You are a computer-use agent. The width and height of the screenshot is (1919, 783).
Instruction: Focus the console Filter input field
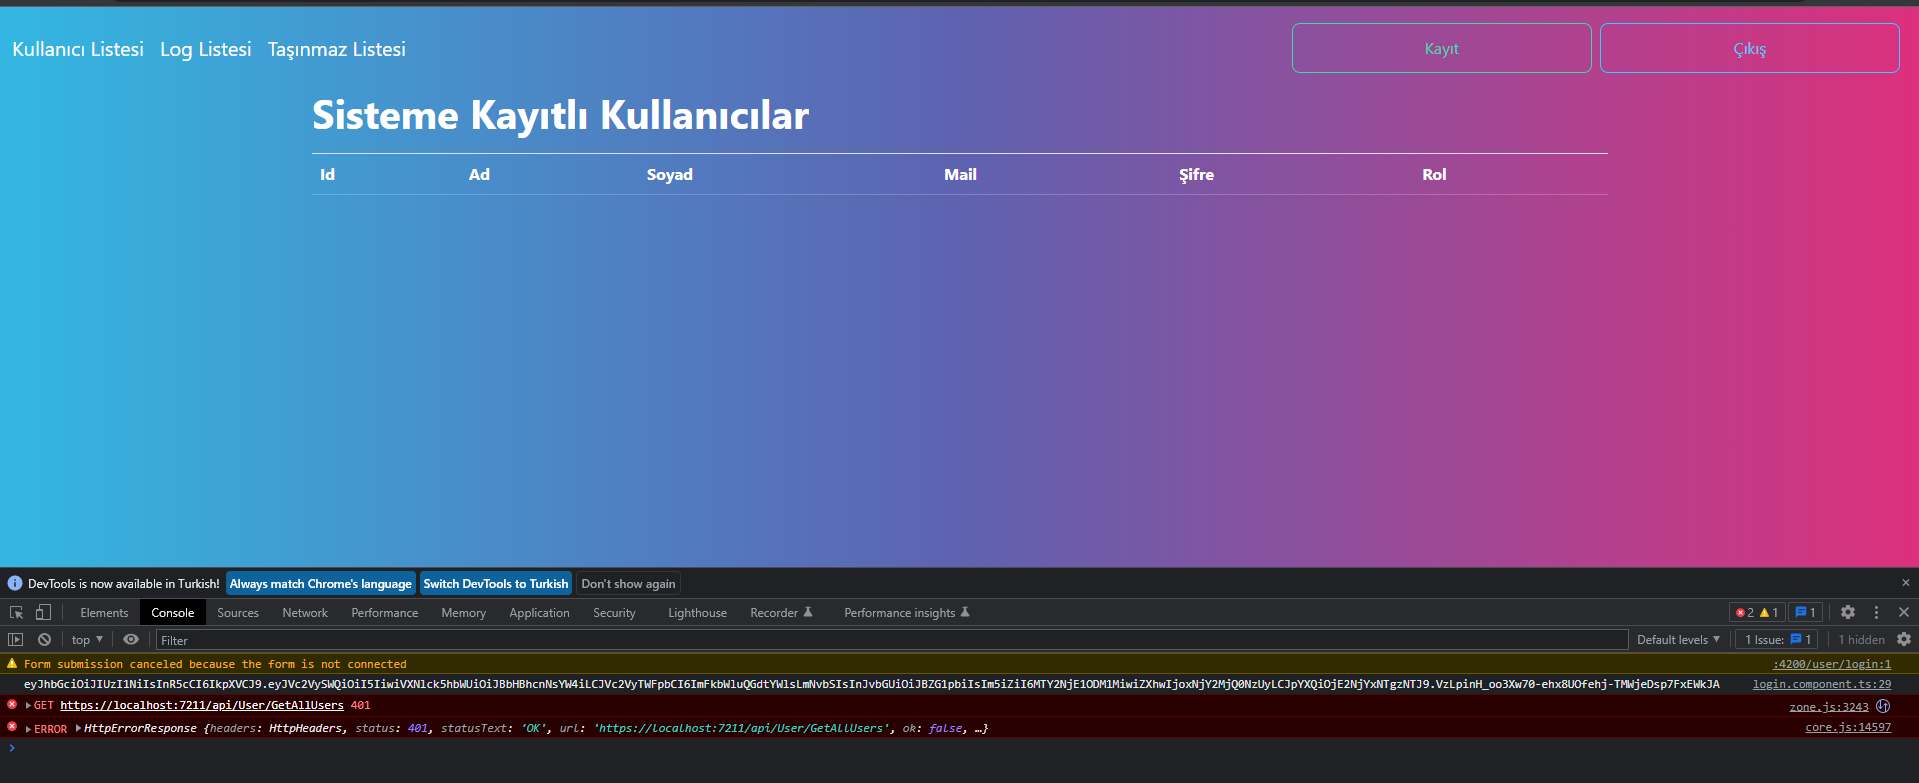pyautogui.click(x=892, y=640)
